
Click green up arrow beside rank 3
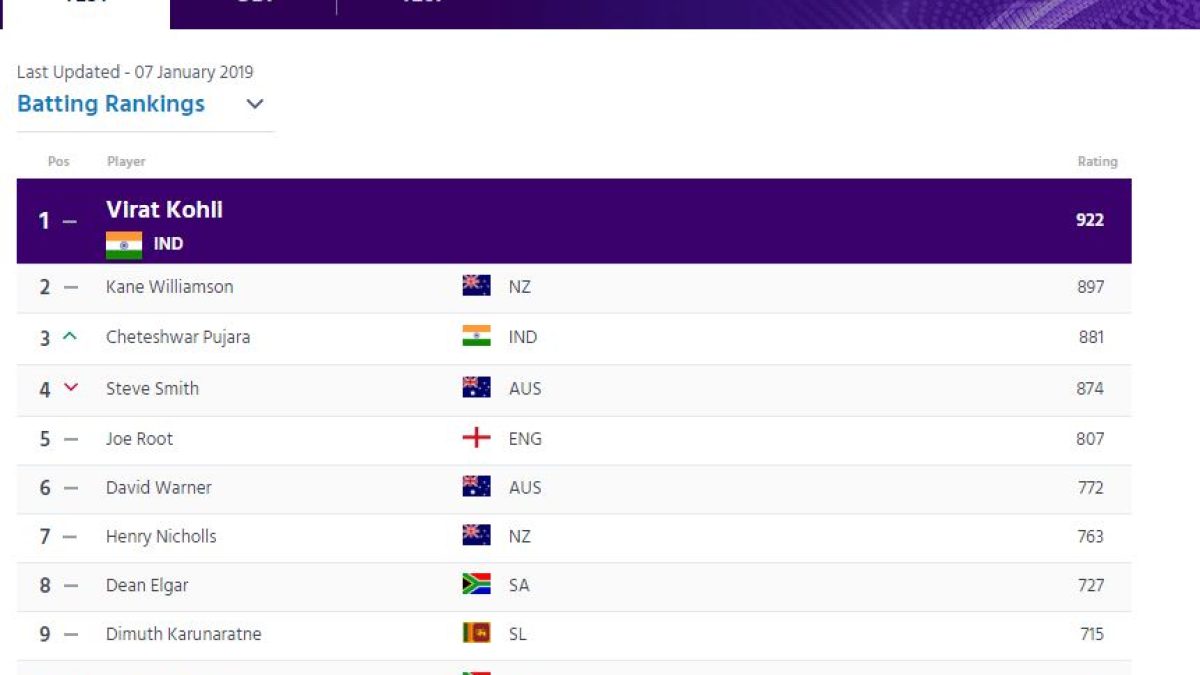pos(69,337)
